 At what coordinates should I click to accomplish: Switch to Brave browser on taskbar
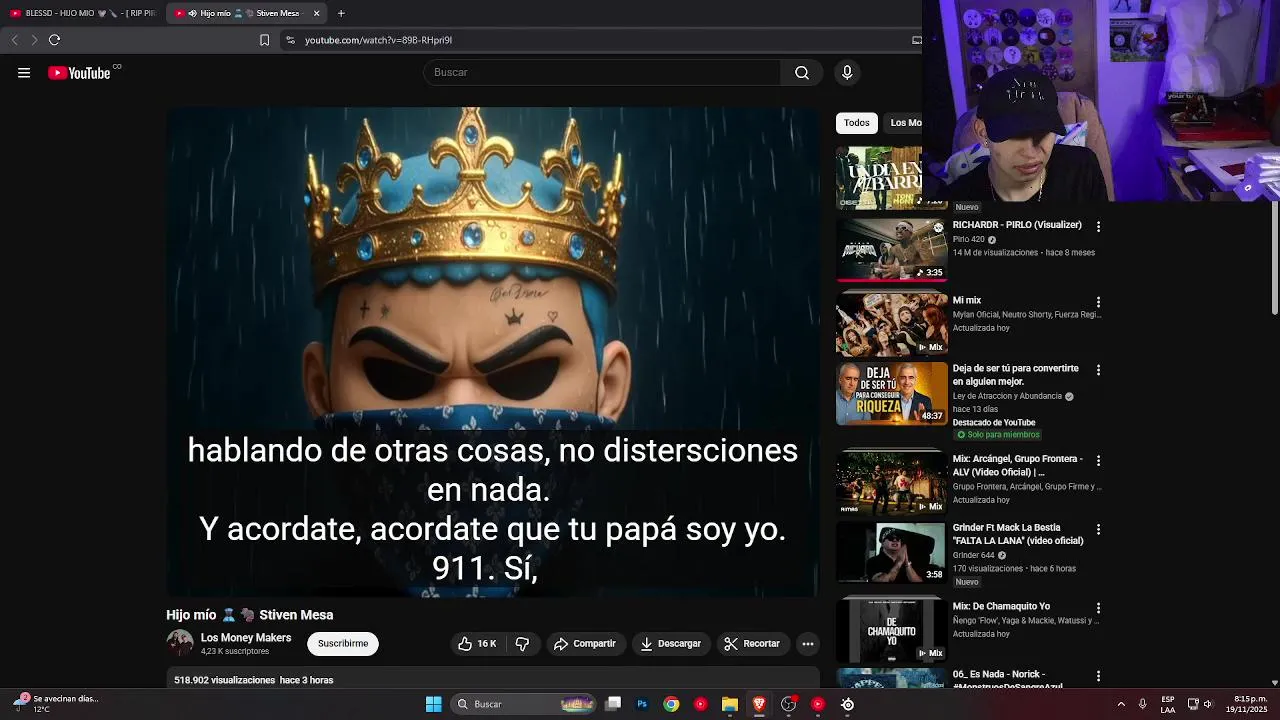pos(759,704)
